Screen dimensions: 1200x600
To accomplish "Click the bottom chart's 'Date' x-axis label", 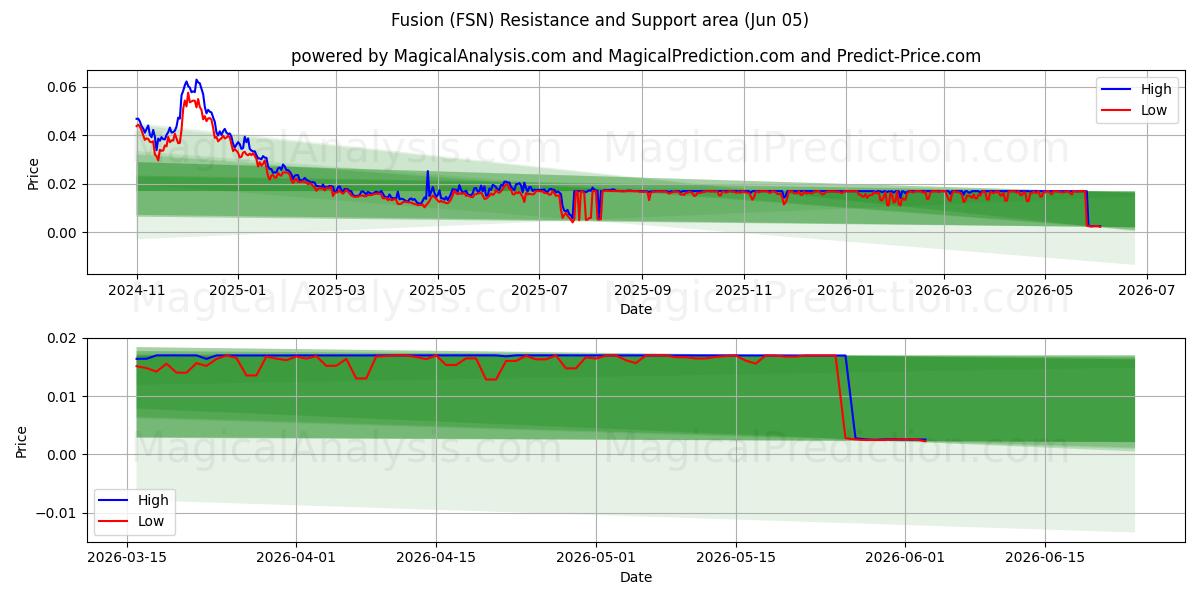I will coord(636,577).
